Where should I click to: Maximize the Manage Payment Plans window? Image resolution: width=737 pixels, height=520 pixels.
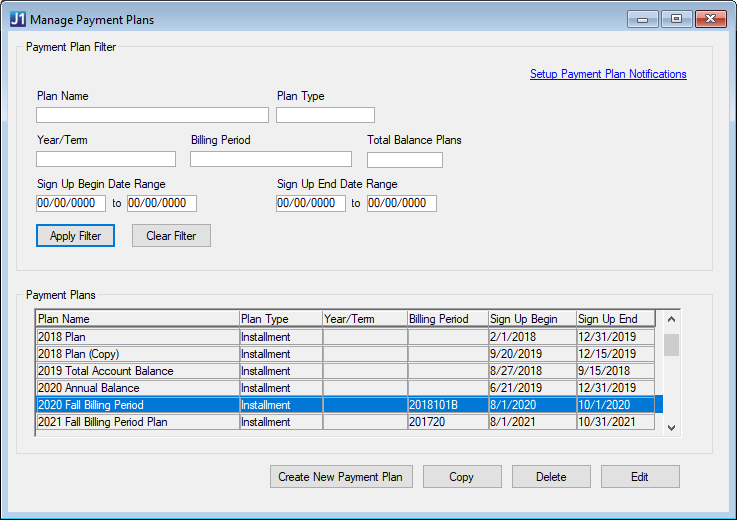click(x=676, y=19)
